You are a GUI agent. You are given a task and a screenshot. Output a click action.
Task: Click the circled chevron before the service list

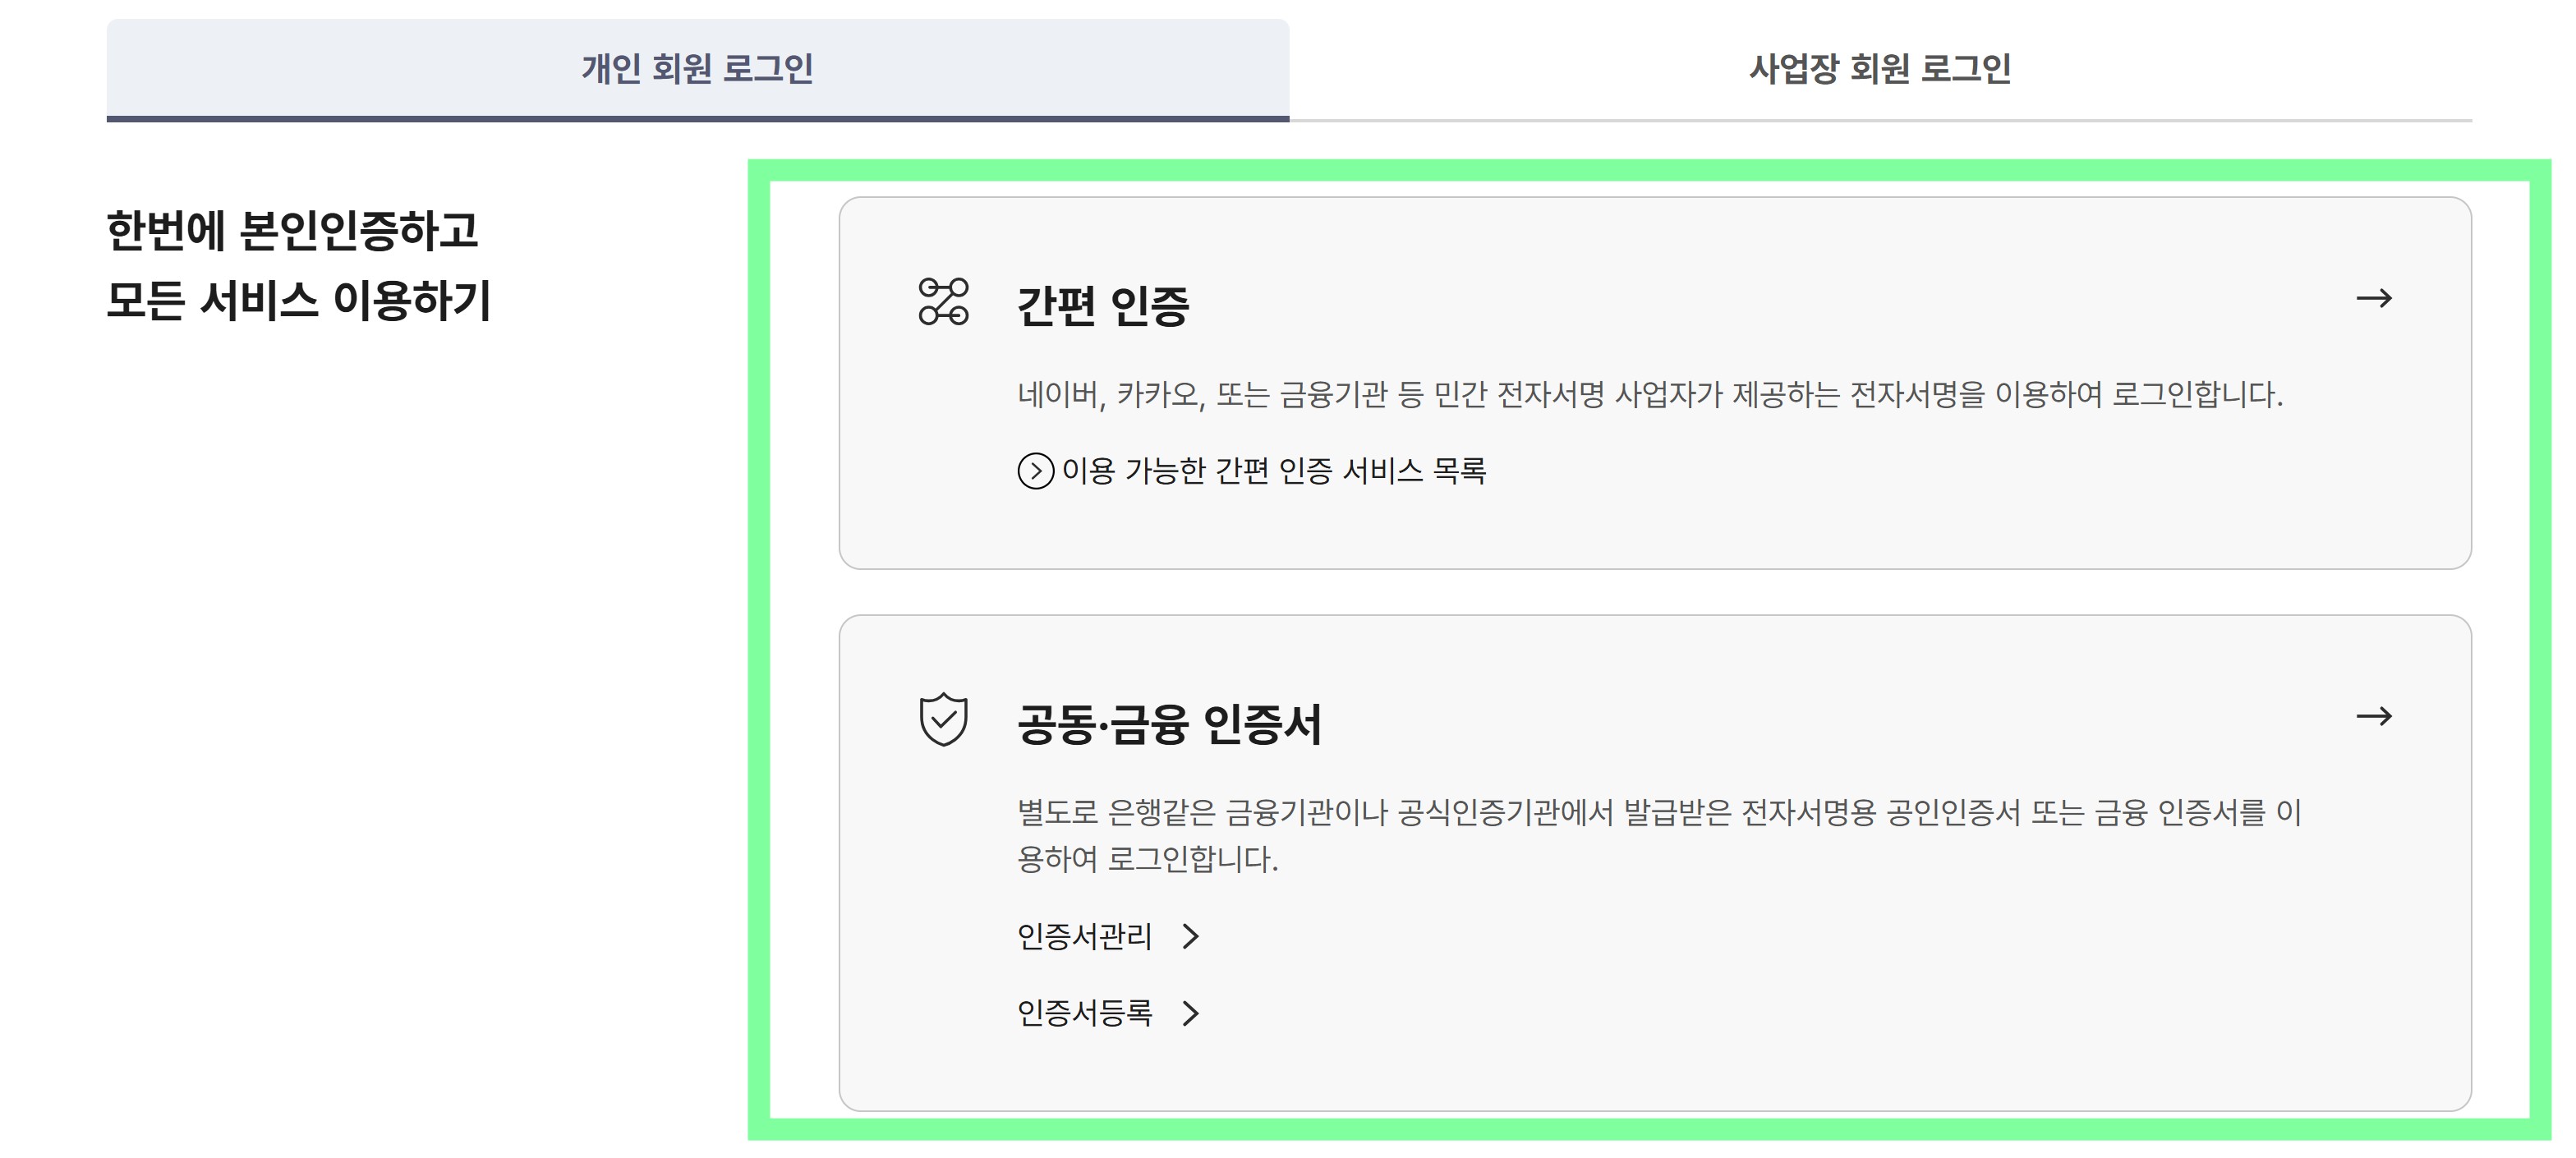(1036, 470)
